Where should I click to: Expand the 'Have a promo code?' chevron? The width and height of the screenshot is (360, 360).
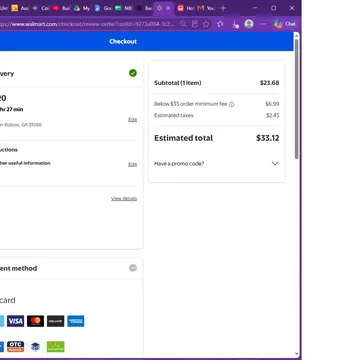[275, 163]
